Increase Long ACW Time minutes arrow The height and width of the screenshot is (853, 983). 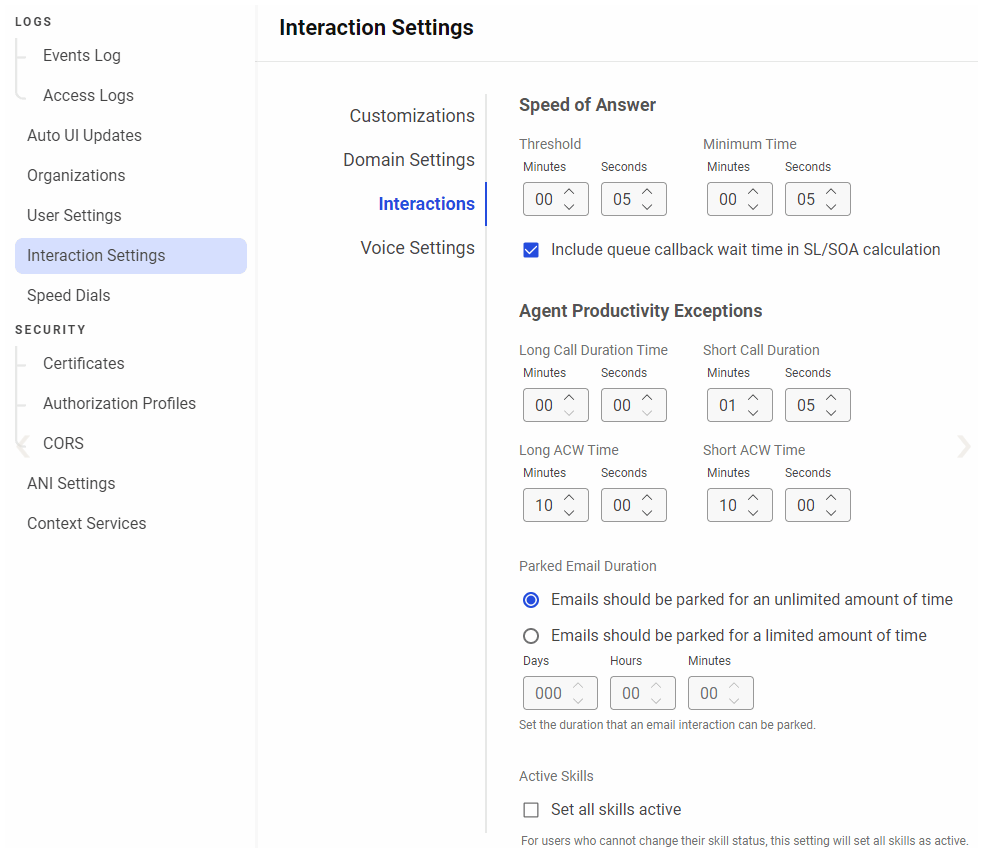pos(569,498)
